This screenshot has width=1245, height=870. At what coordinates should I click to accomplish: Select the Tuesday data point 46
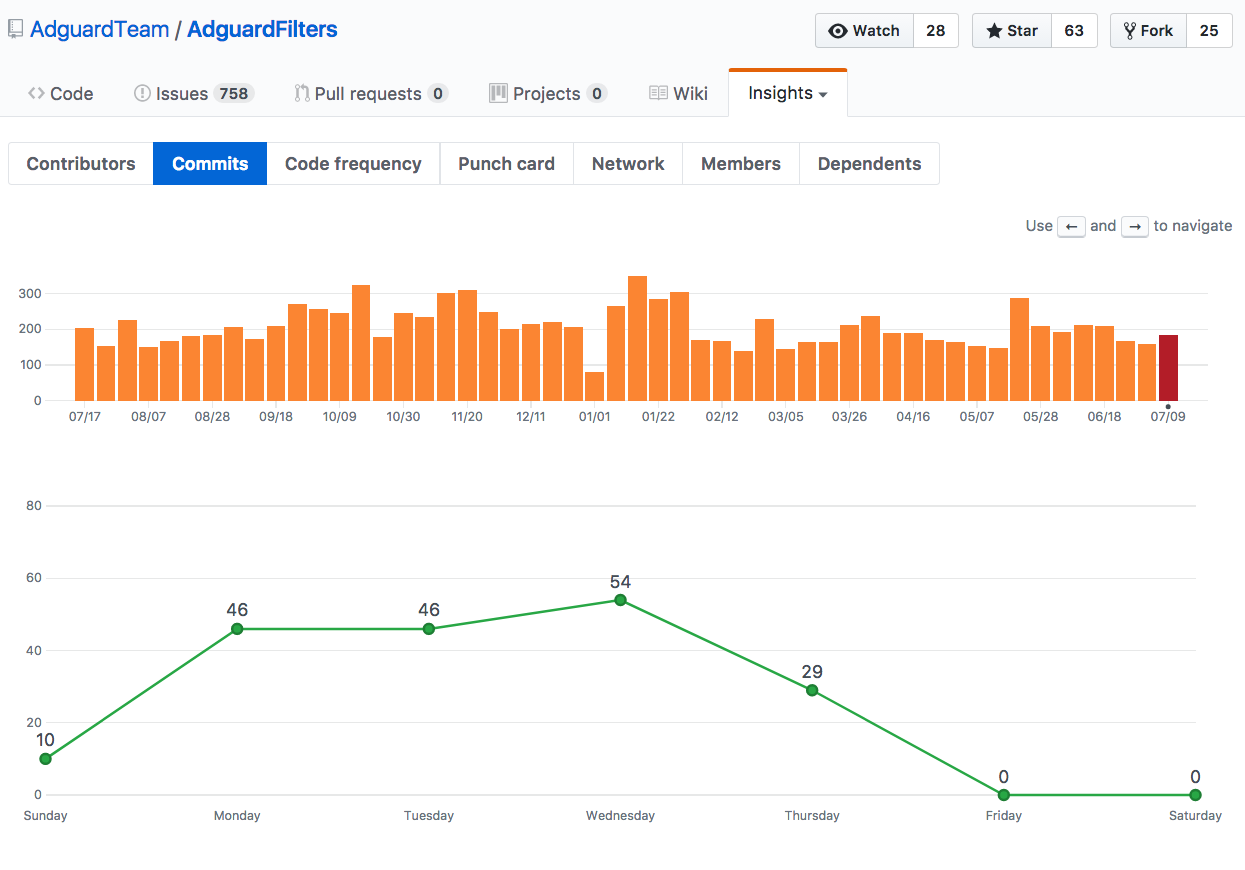pos(429,629)
